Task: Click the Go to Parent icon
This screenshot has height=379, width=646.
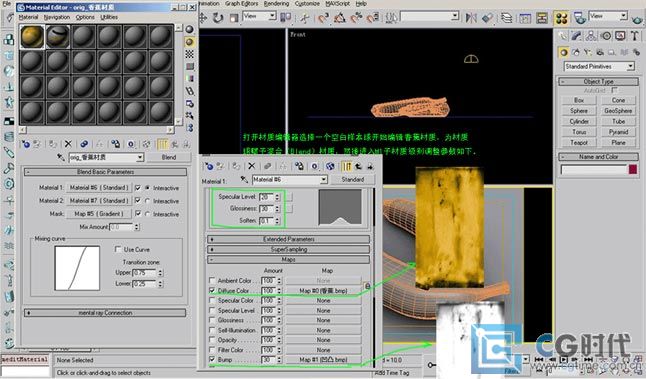Action: (175, 144)
